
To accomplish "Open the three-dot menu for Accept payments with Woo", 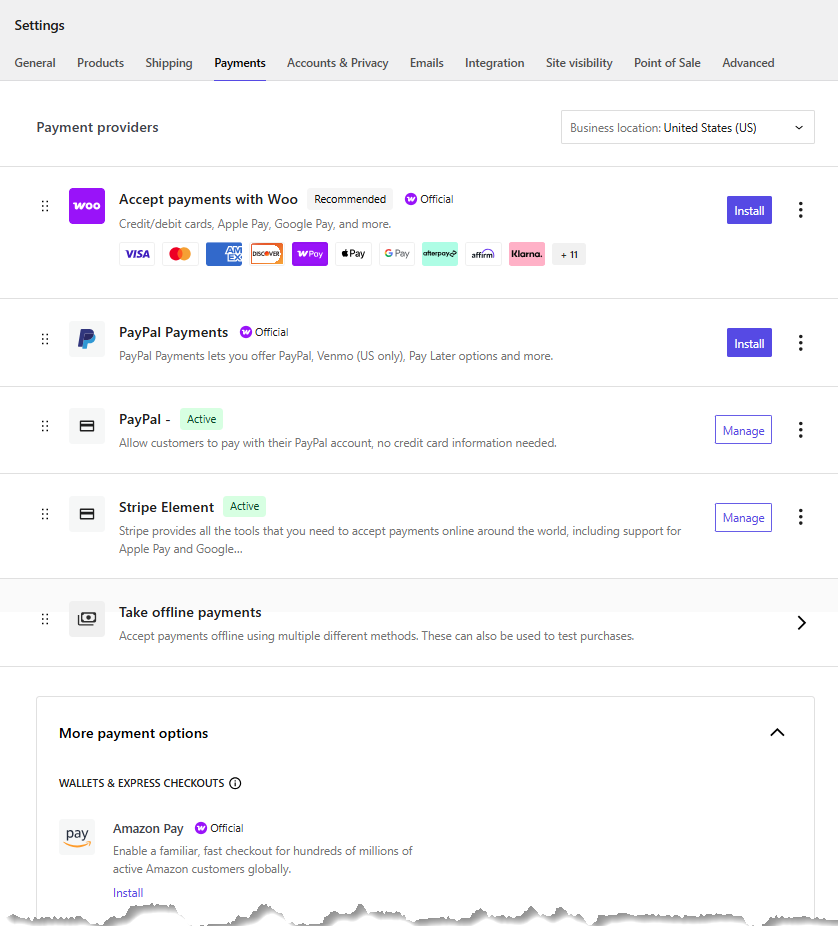I will (800, 210).
